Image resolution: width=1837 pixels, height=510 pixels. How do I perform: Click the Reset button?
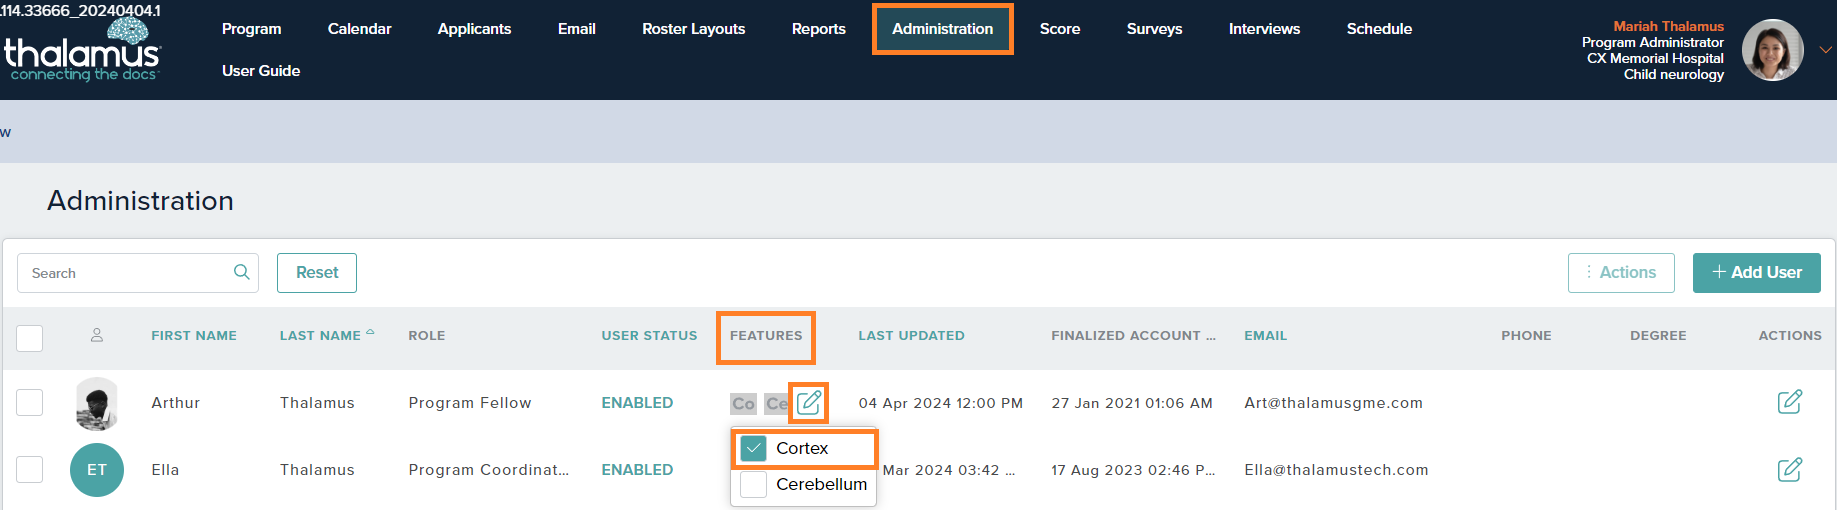tap(317, 272)
